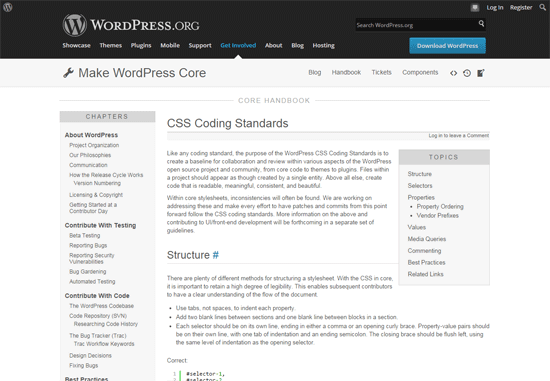This screenshot has width=550, height=381.
Task: Open the Components tab
Action: (x=420, y=72)
